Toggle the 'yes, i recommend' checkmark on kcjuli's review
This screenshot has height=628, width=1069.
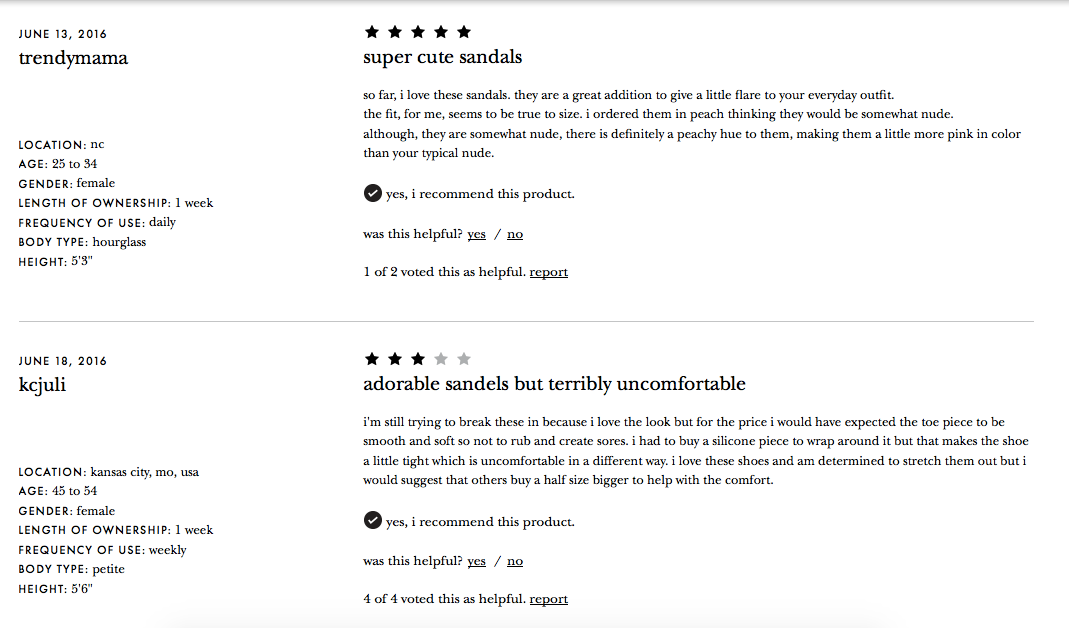point(371,521)
